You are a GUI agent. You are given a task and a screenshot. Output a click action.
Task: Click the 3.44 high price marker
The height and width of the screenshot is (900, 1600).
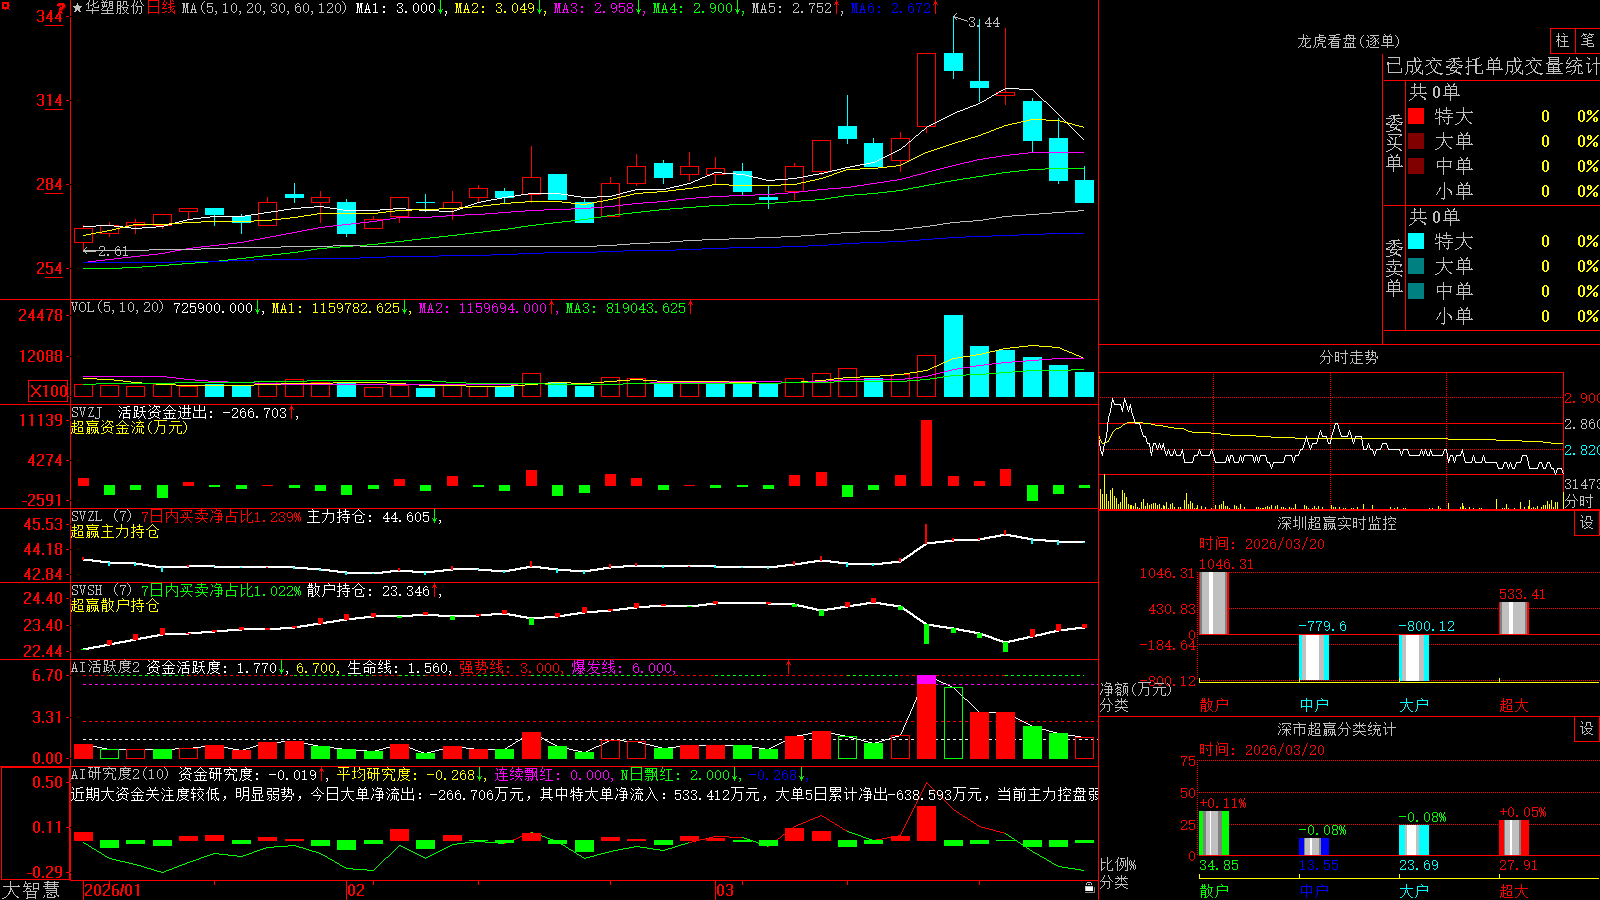tap(984, 22)
